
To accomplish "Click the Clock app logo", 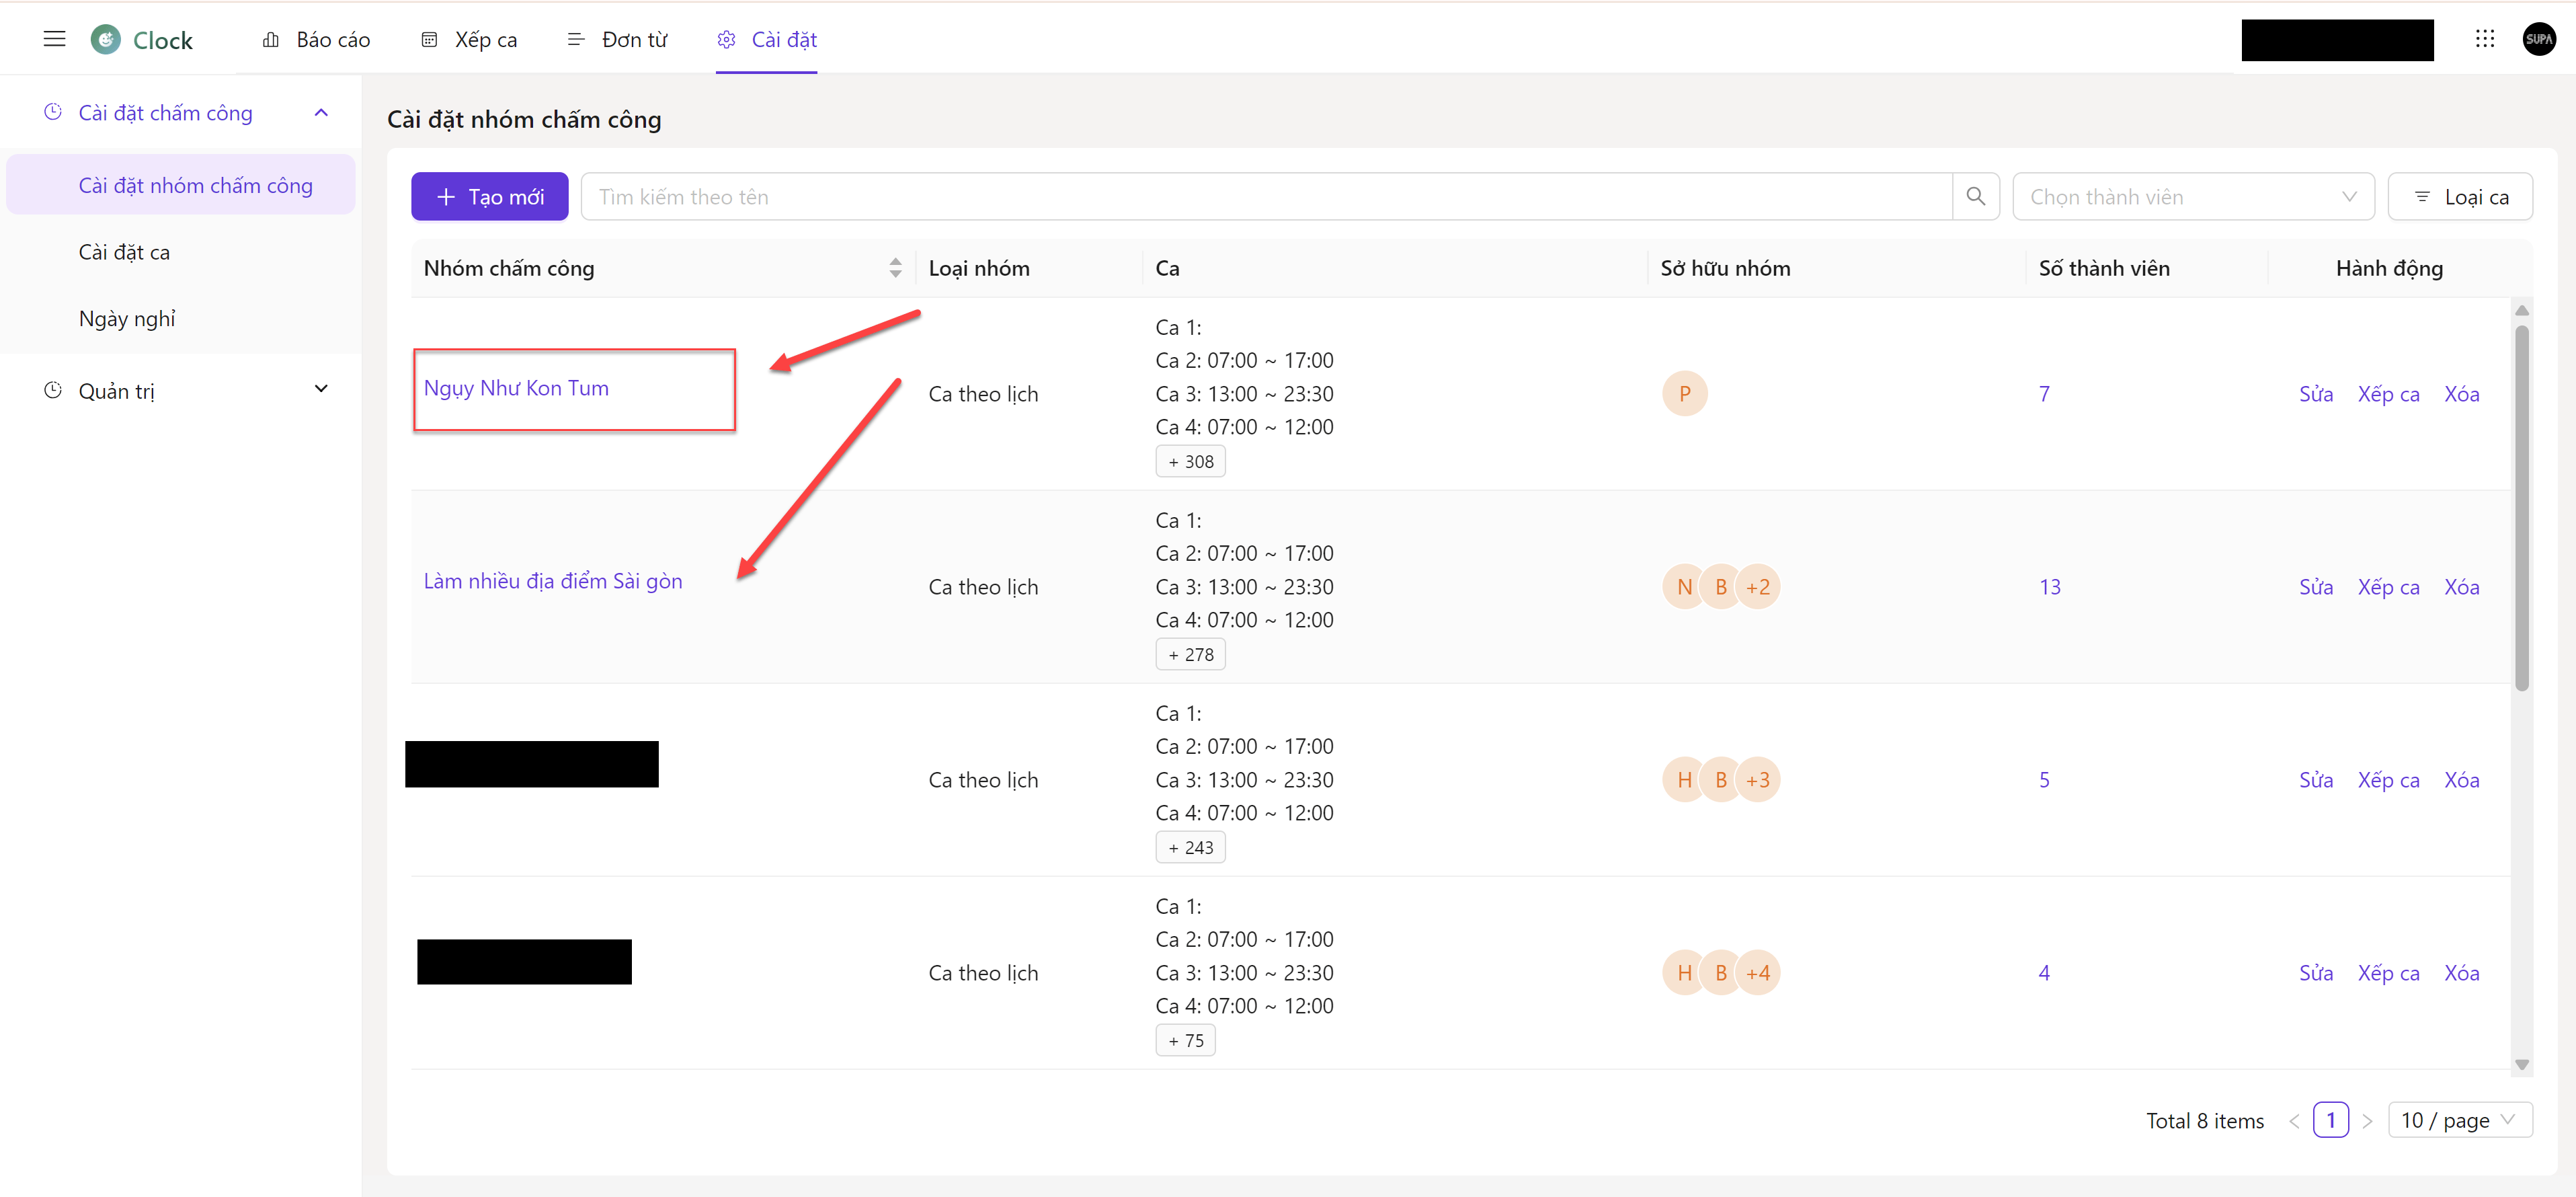I will (105, 39).
